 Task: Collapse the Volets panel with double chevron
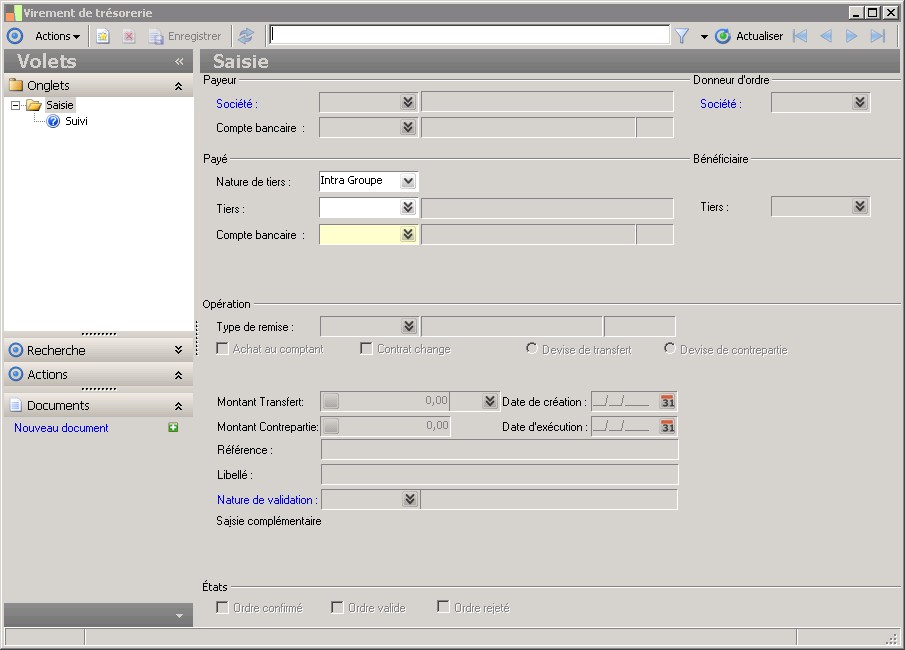(179, 62)
